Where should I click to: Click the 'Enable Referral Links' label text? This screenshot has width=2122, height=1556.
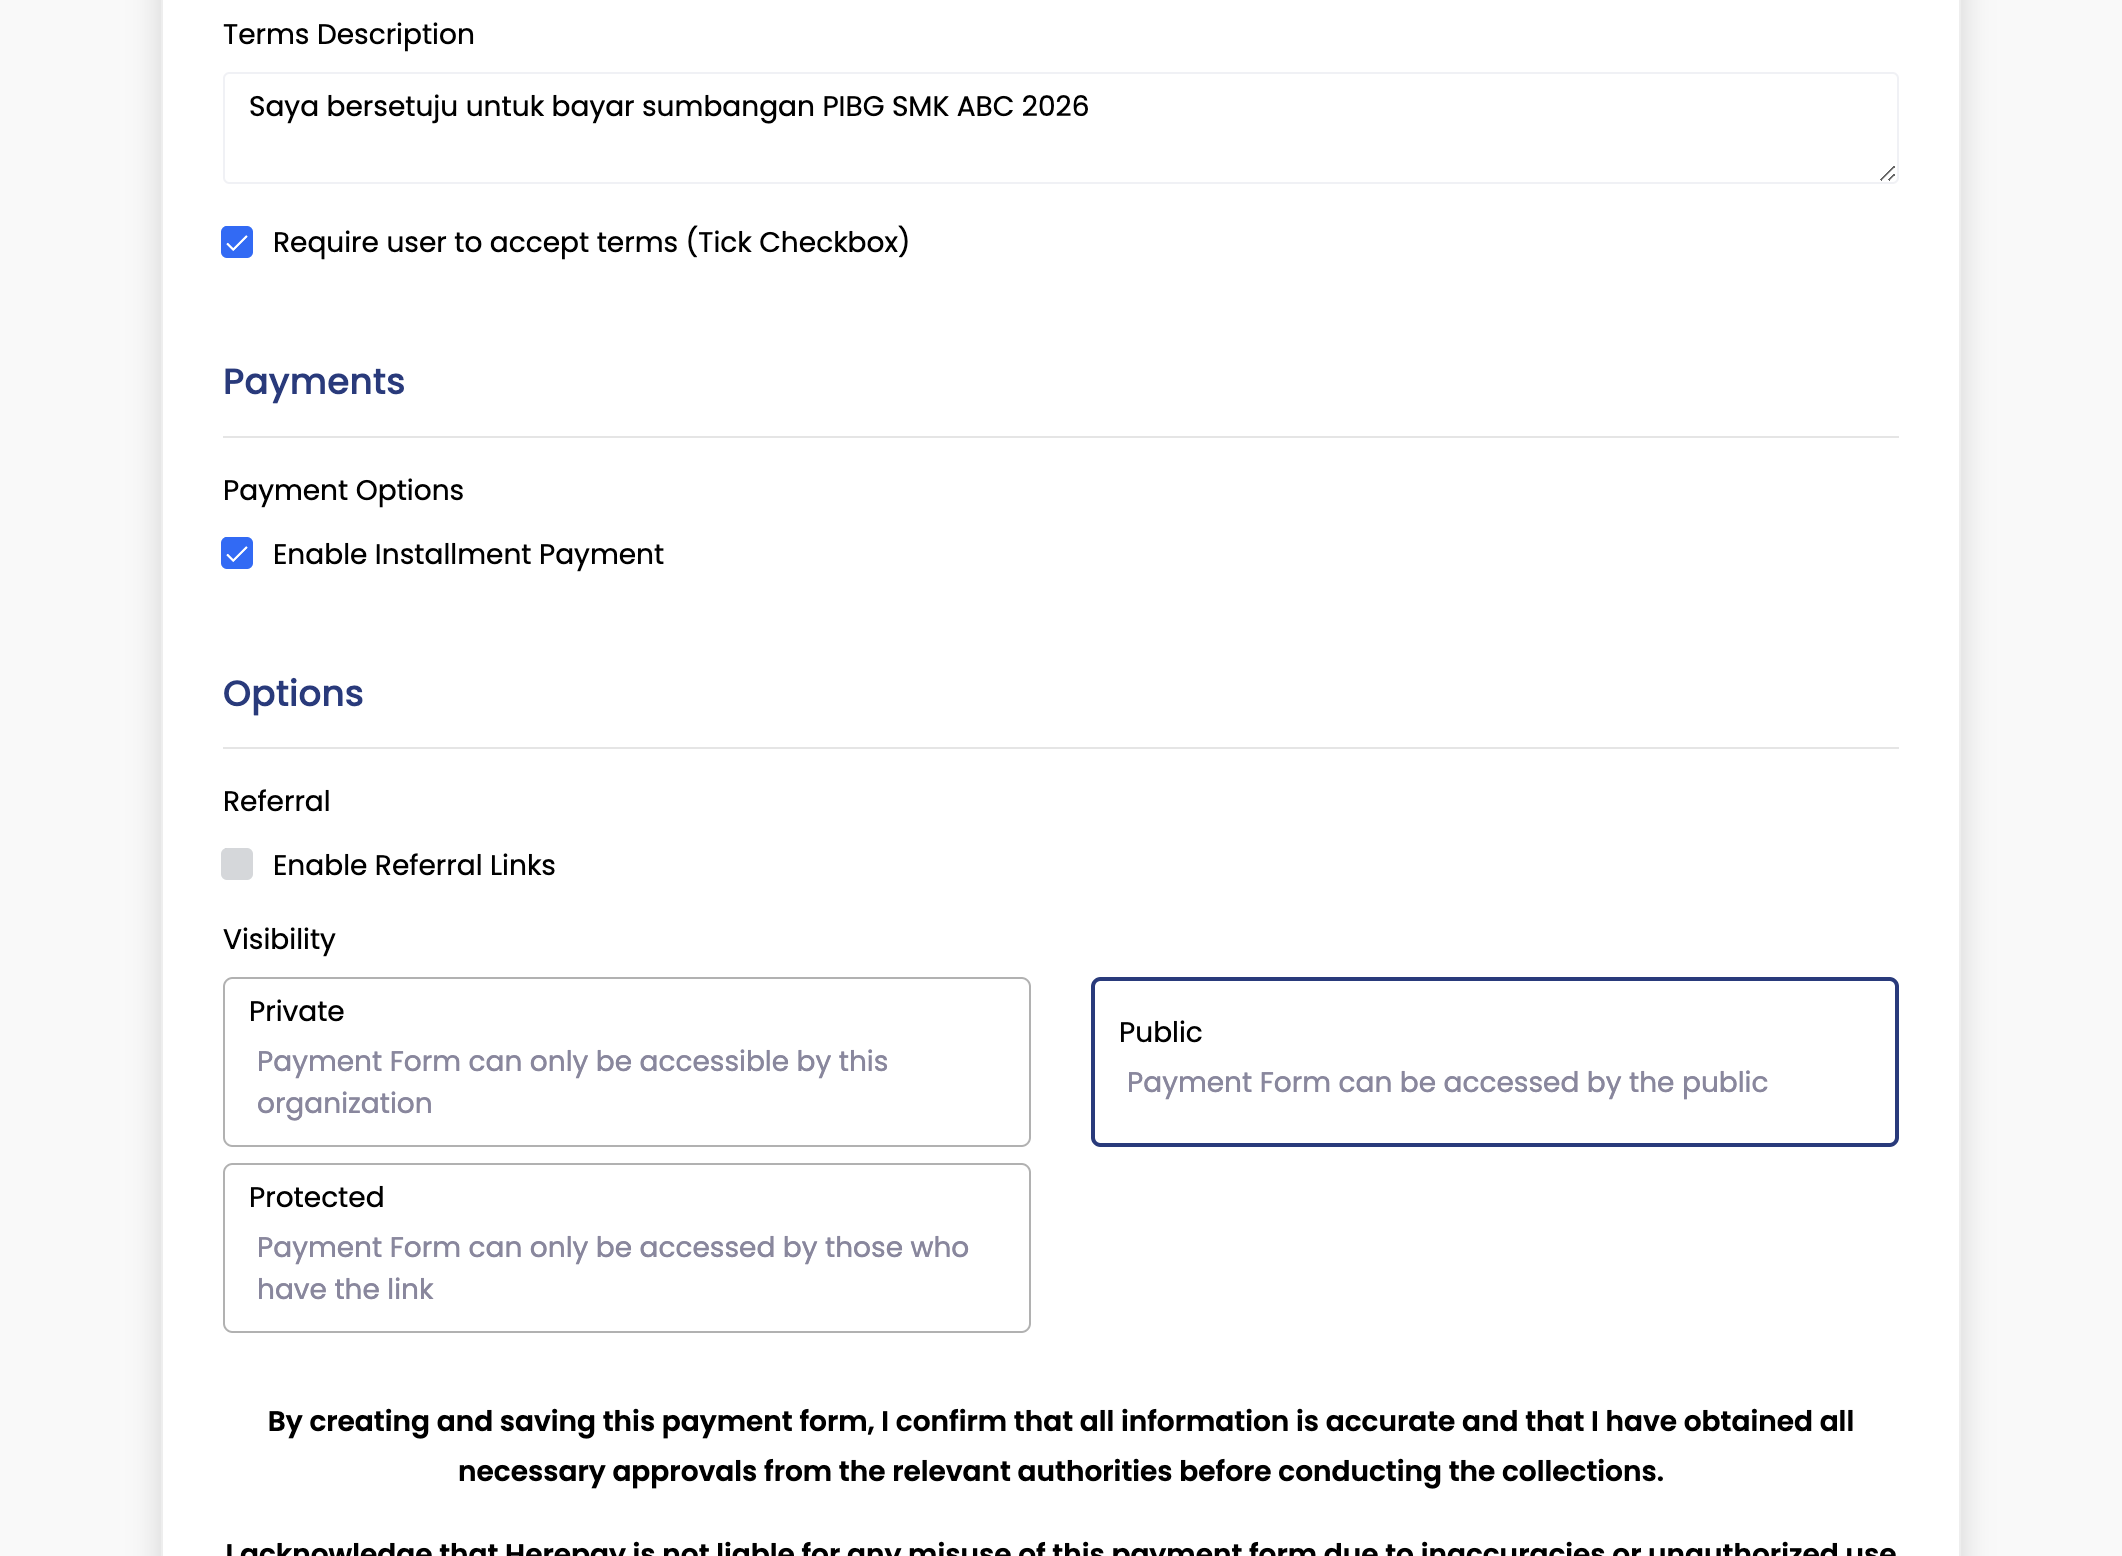[414, 865]
